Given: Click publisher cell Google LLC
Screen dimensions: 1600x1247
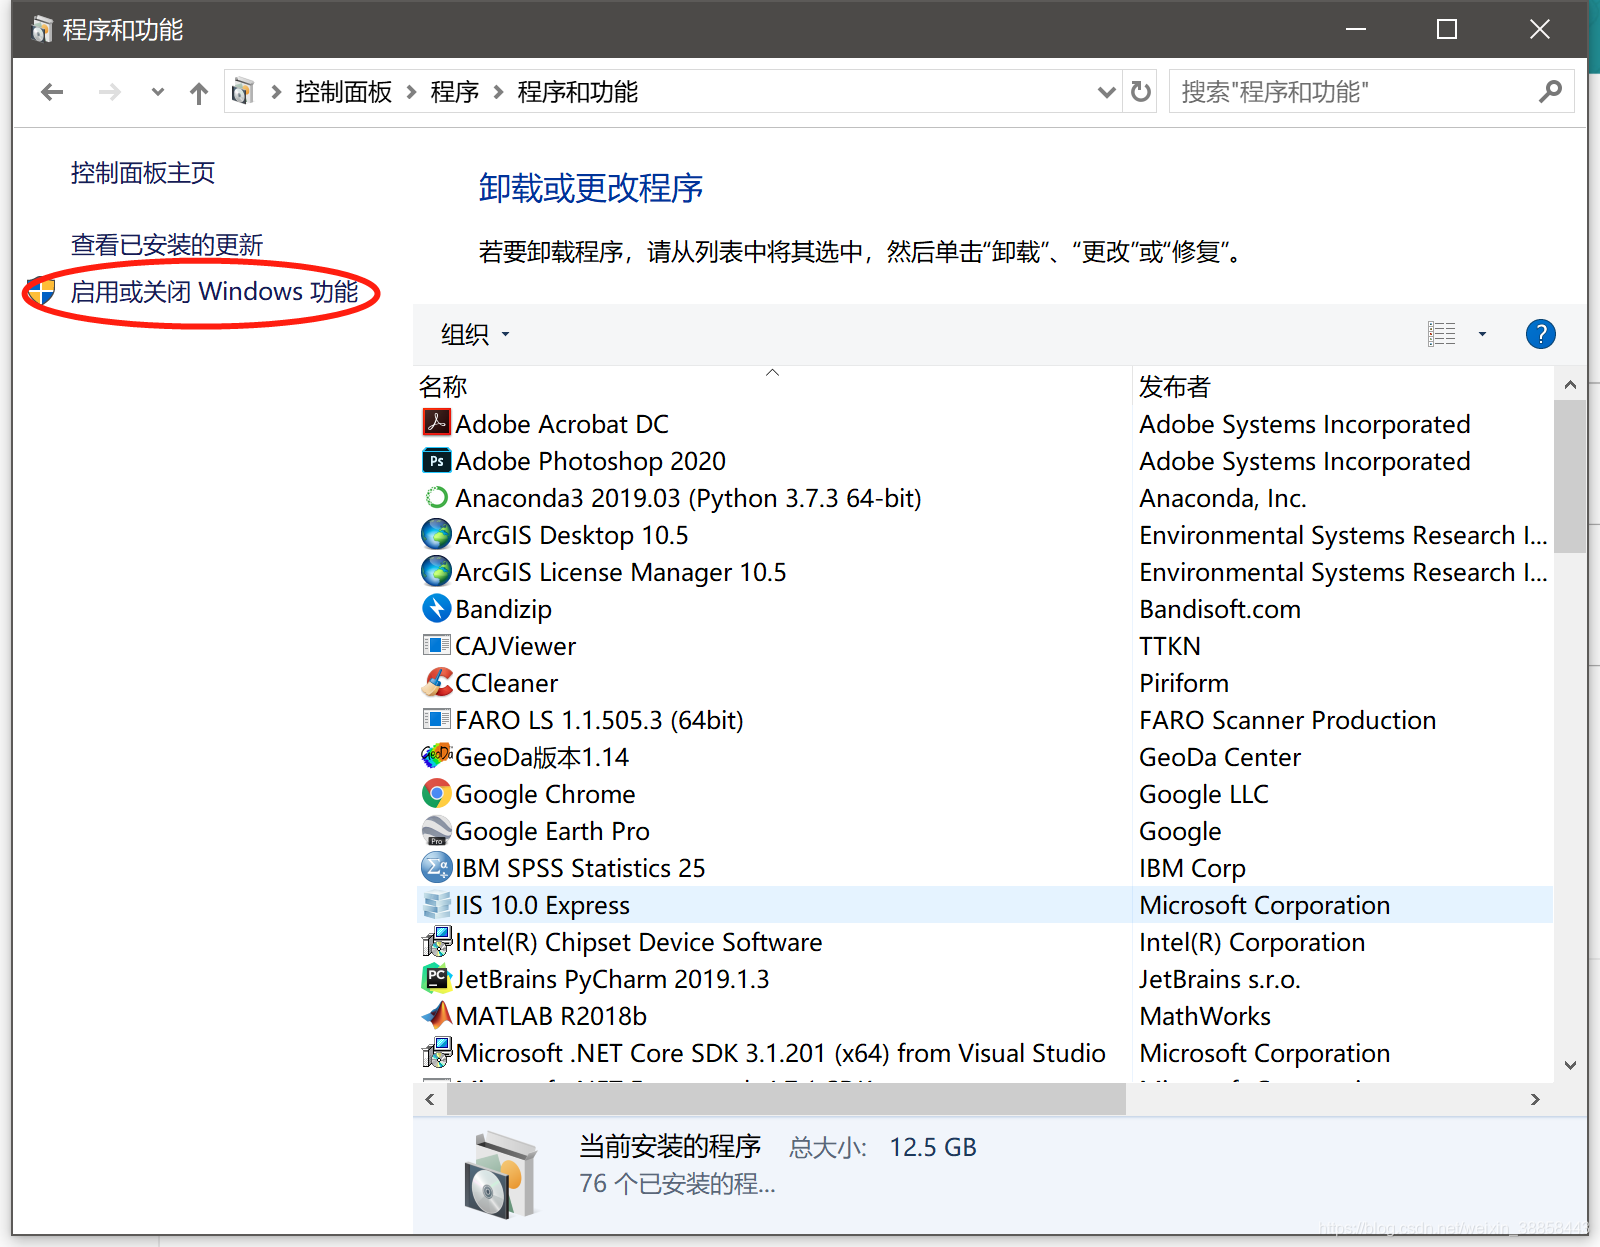Looking at the screenshot, I should (x=1204, y=794).
